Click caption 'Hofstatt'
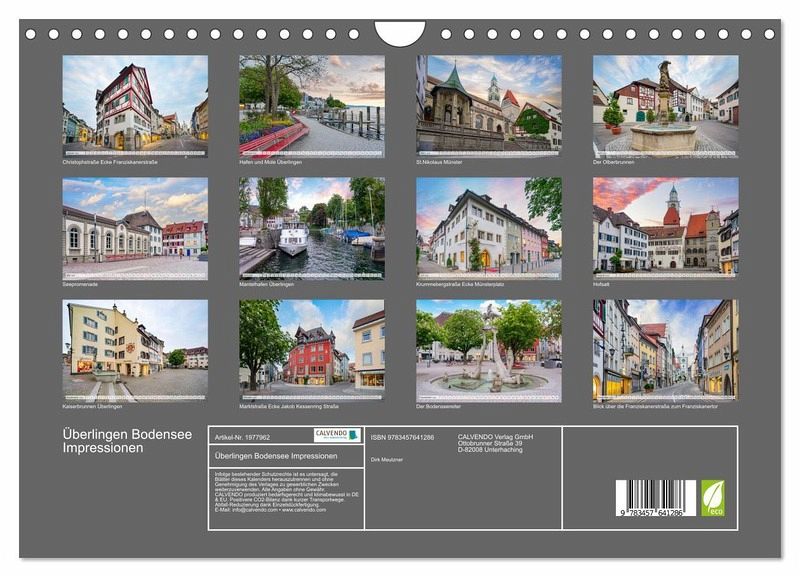Image resolution: width=800 pixels, height=577 pixels. (601, 284)
